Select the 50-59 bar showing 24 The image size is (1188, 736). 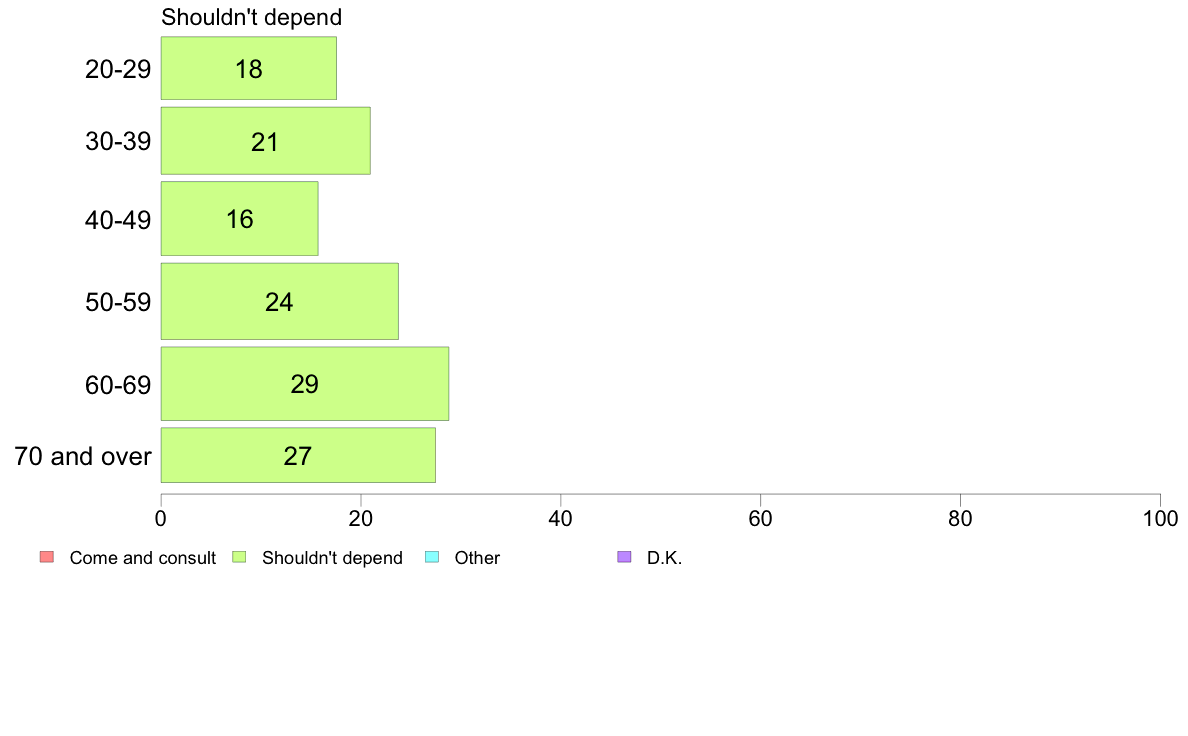tap(280, 302)
